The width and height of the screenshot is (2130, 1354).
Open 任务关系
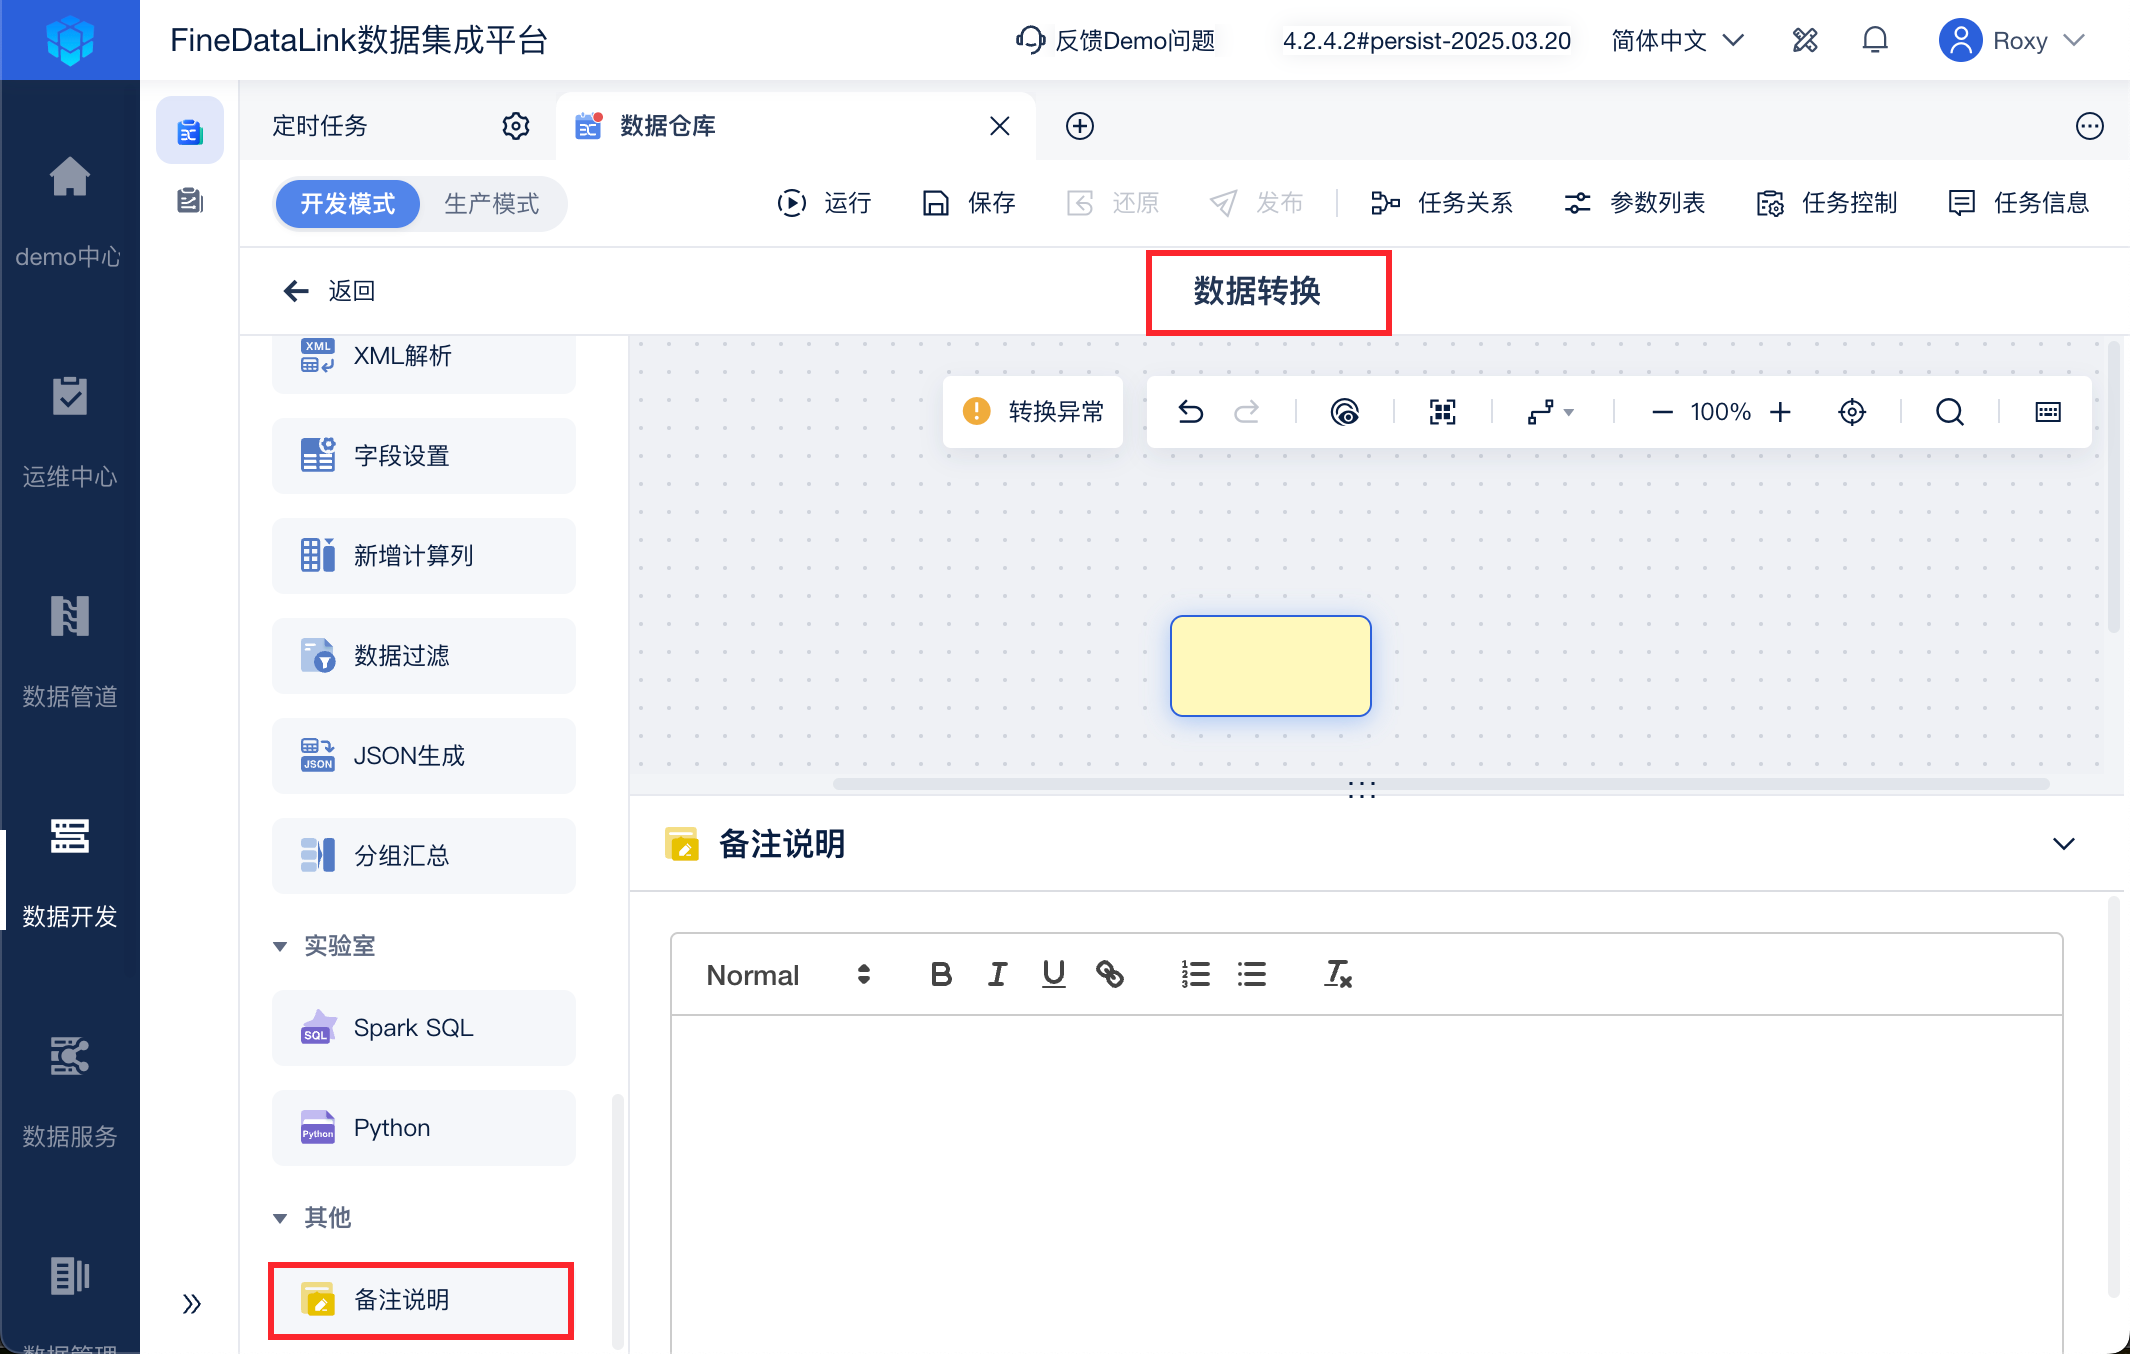(x=1441, y=203)
